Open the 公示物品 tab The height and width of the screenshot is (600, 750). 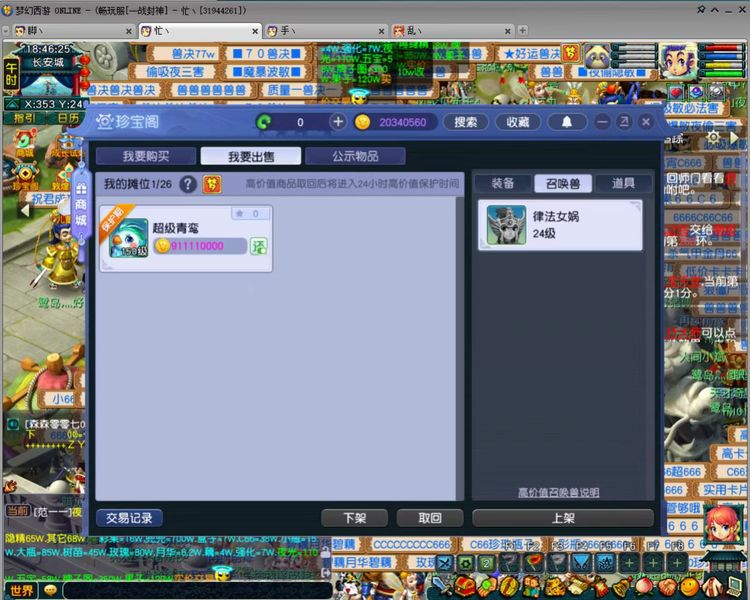click(355, 156)
